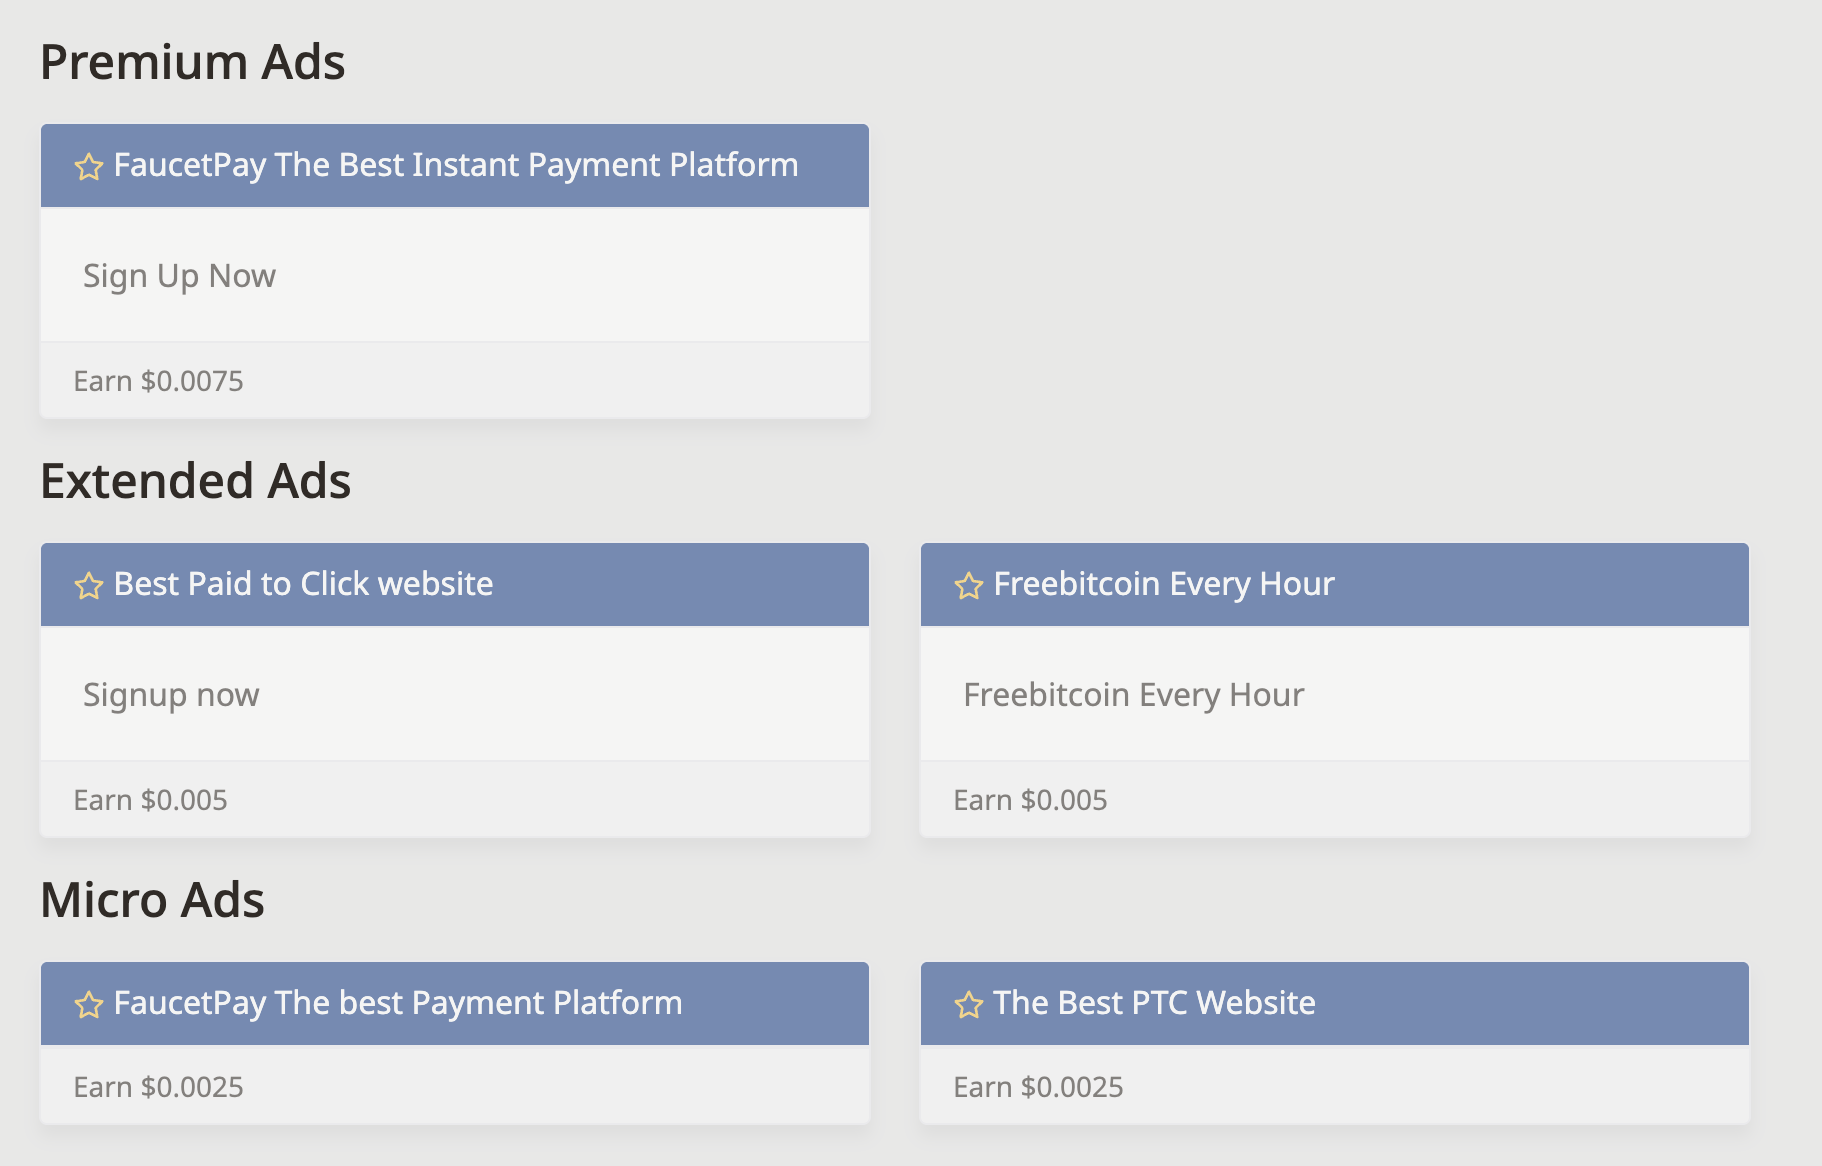The width and height of the screenshot is (1822, 1166).
Task: Click star icon beside Best Paid to Click
Action: tap(89, 586)
